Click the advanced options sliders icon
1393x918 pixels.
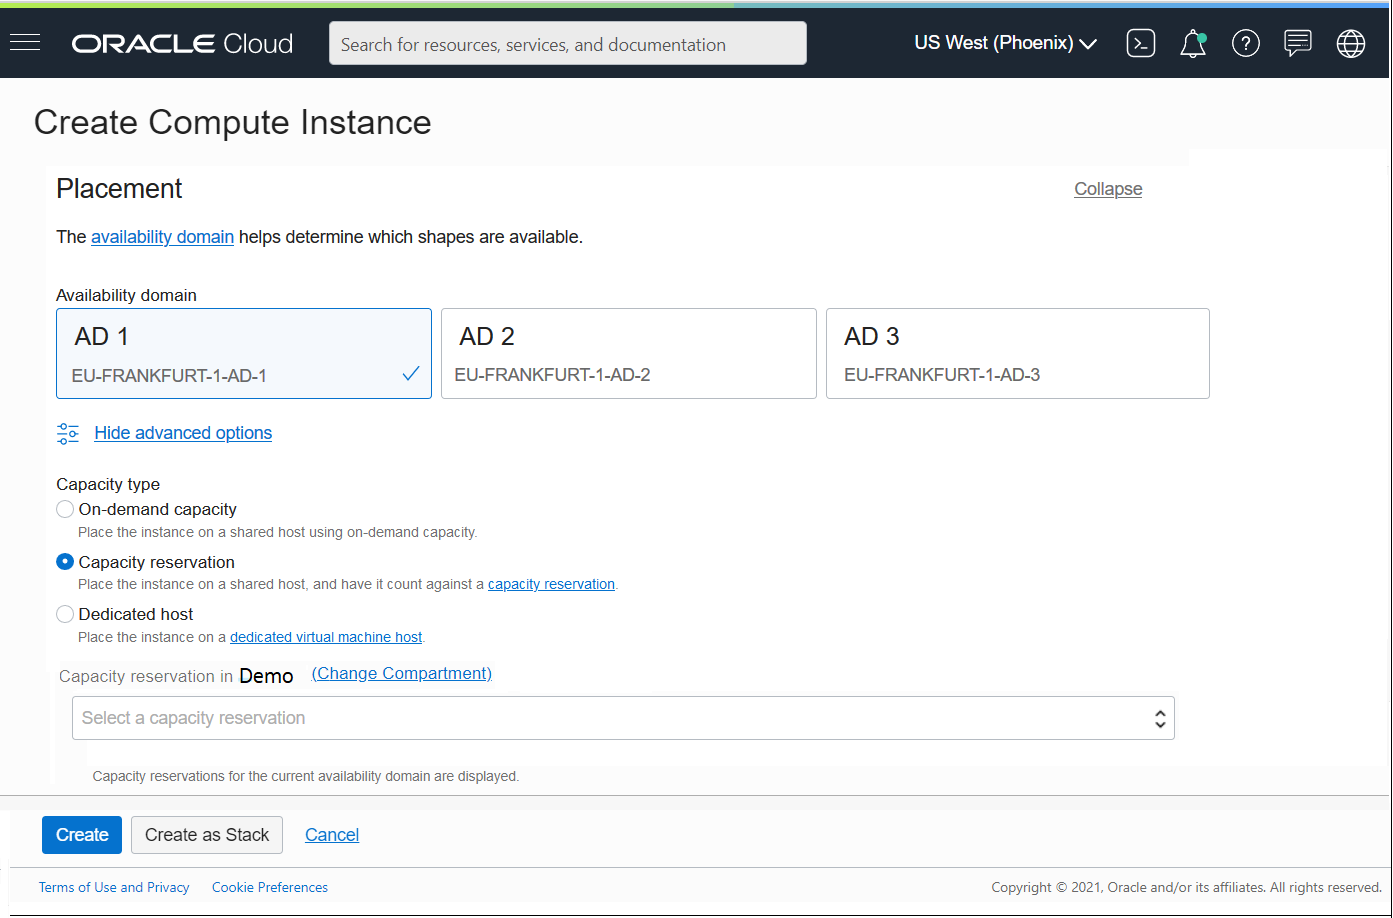point(67,433)
